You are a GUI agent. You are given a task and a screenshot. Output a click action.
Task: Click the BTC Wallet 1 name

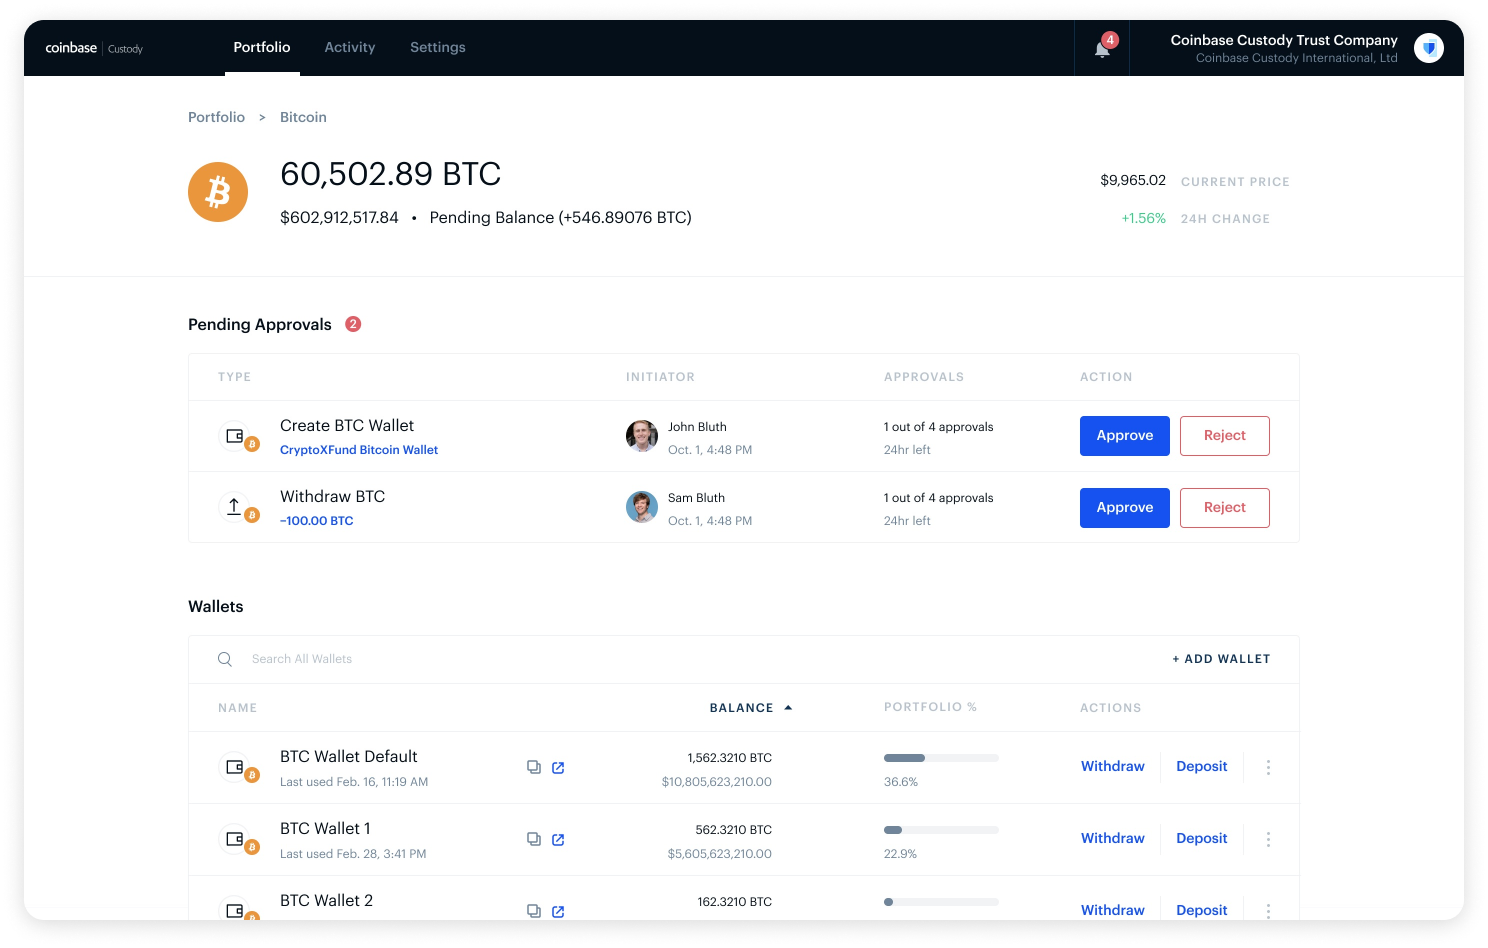pos(325,829)
